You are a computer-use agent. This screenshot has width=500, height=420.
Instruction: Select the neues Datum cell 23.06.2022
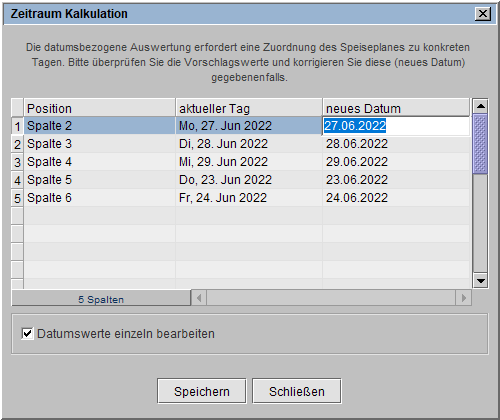[396, 180]
